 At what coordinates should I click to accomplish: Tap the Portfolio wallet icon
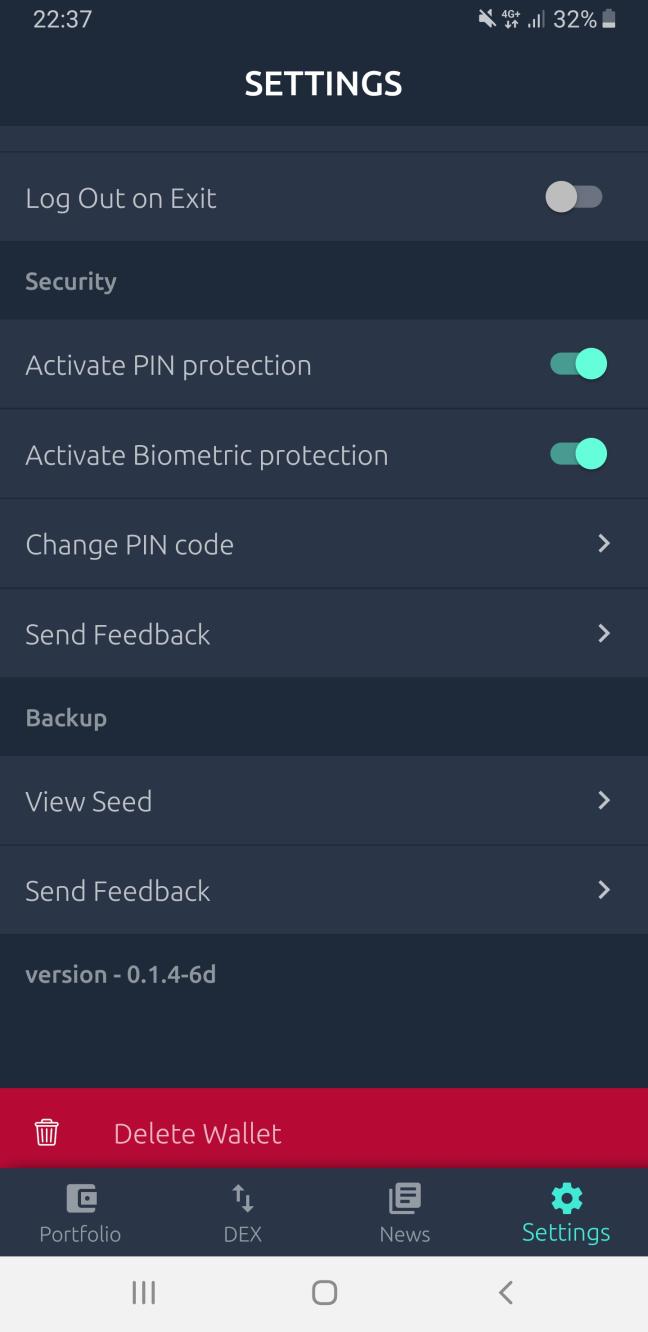coord(80,1197)
